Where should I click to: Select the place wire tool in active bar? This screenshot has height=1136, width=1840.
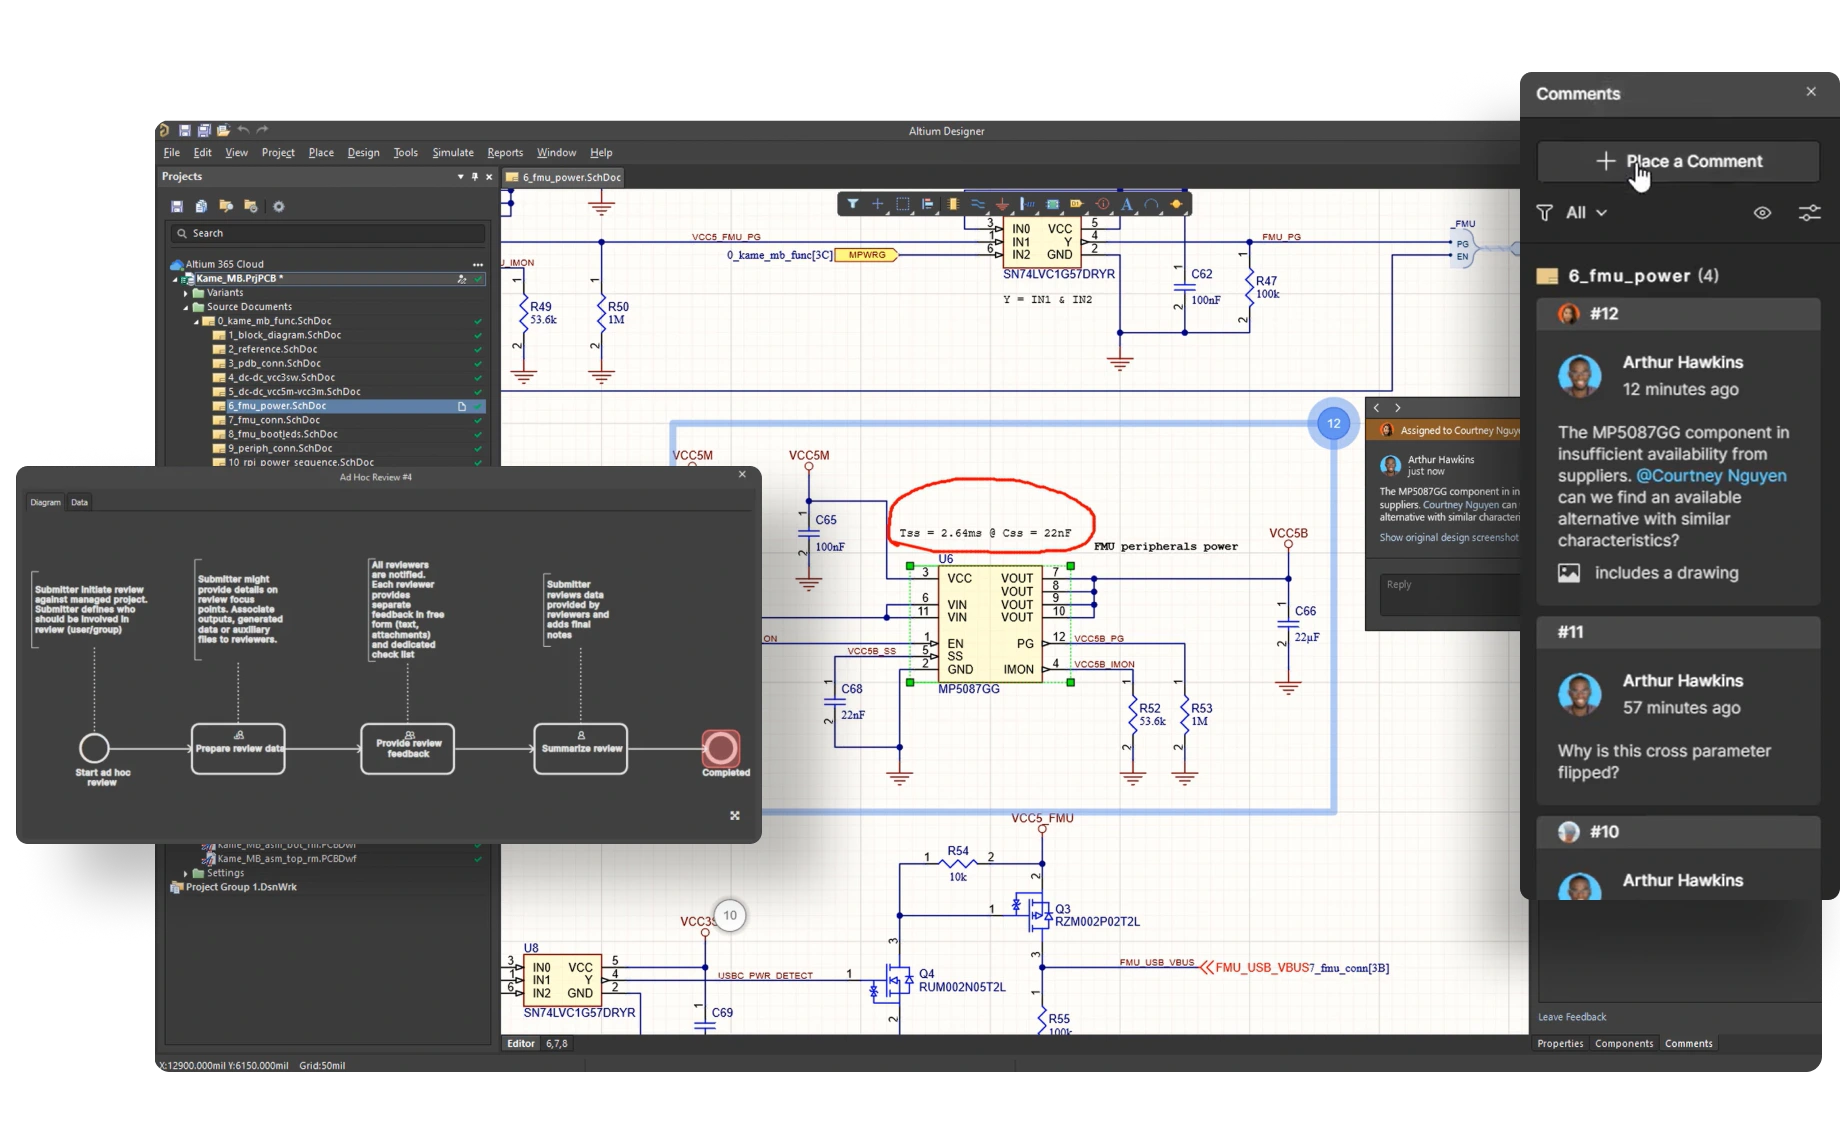coord(978,204)
